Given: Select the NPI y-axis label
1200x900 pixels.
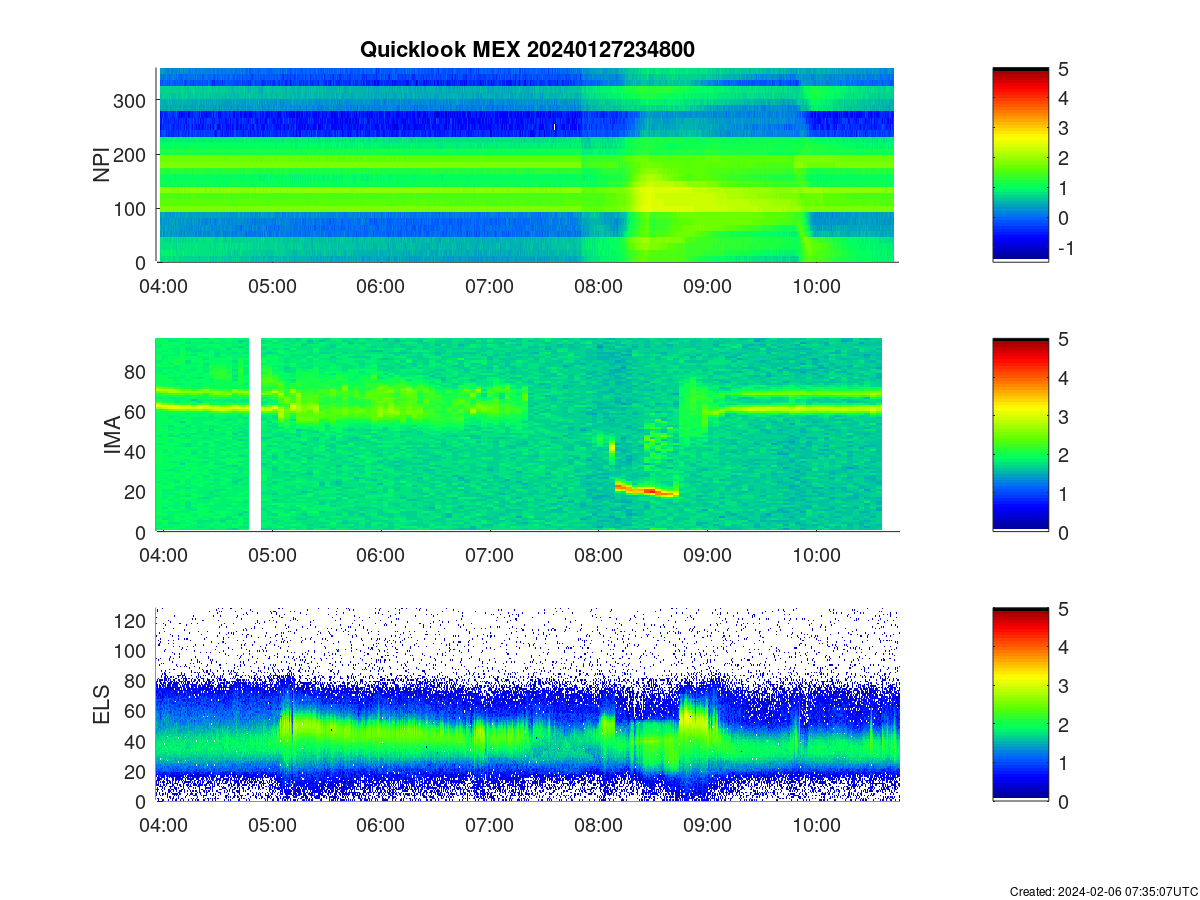Looking at the screenshot, I should click(102, 165).
